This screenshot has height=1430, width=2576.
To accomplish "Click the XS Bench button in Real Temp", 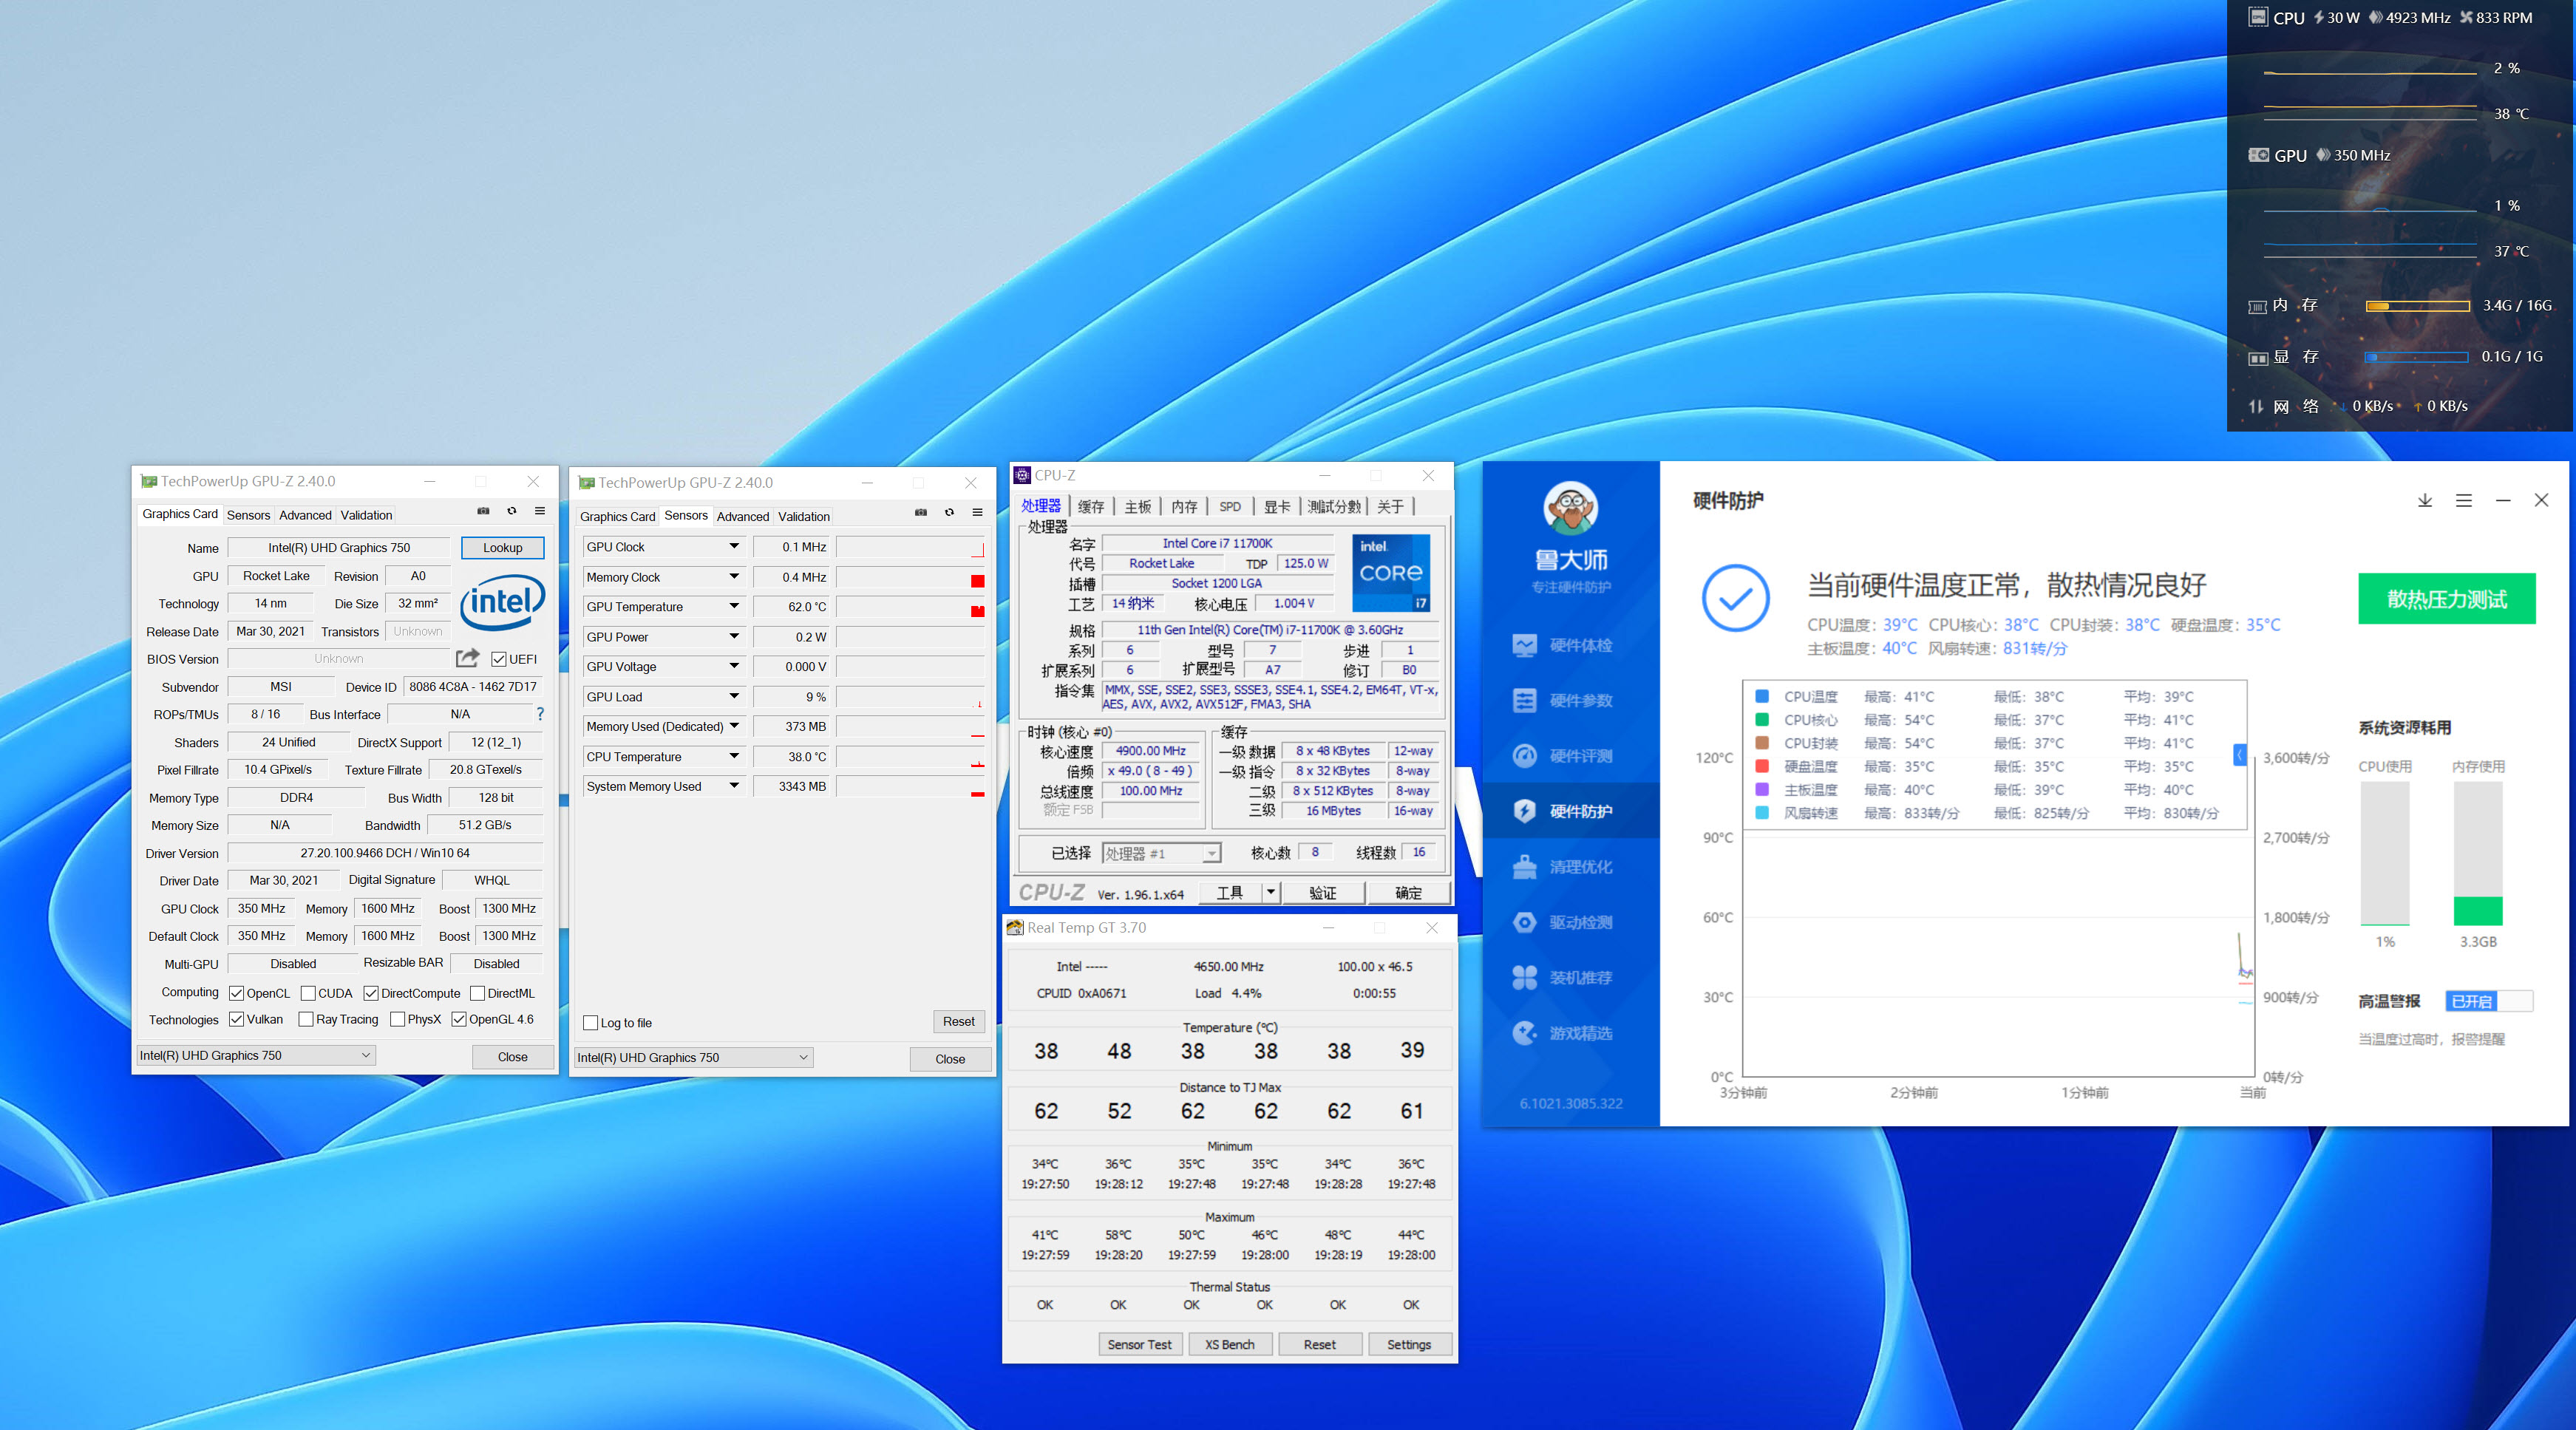I will (1229, 1344).
